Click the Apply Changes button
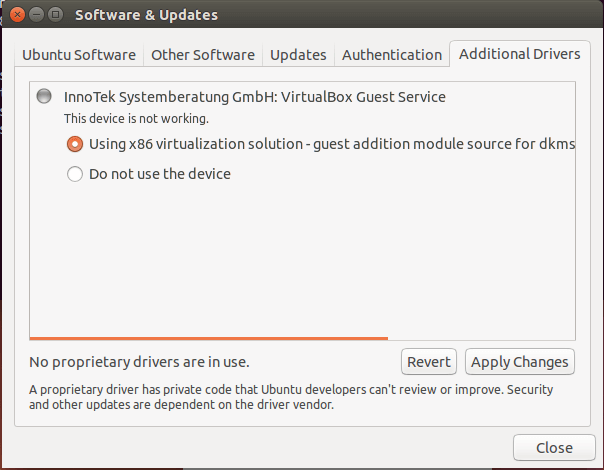Viewport: 604px width, 470px height. [x=520, y=362]
